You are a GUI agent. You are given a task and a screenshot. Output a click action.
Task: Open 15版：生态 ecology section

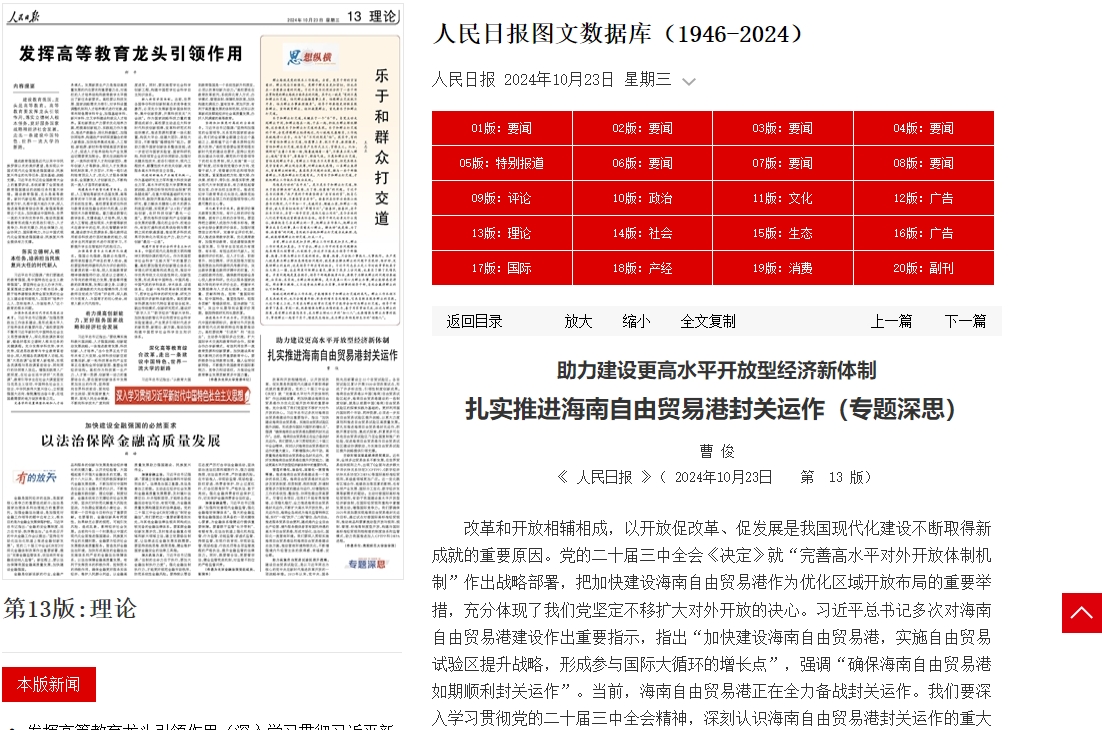pos(783,233)
